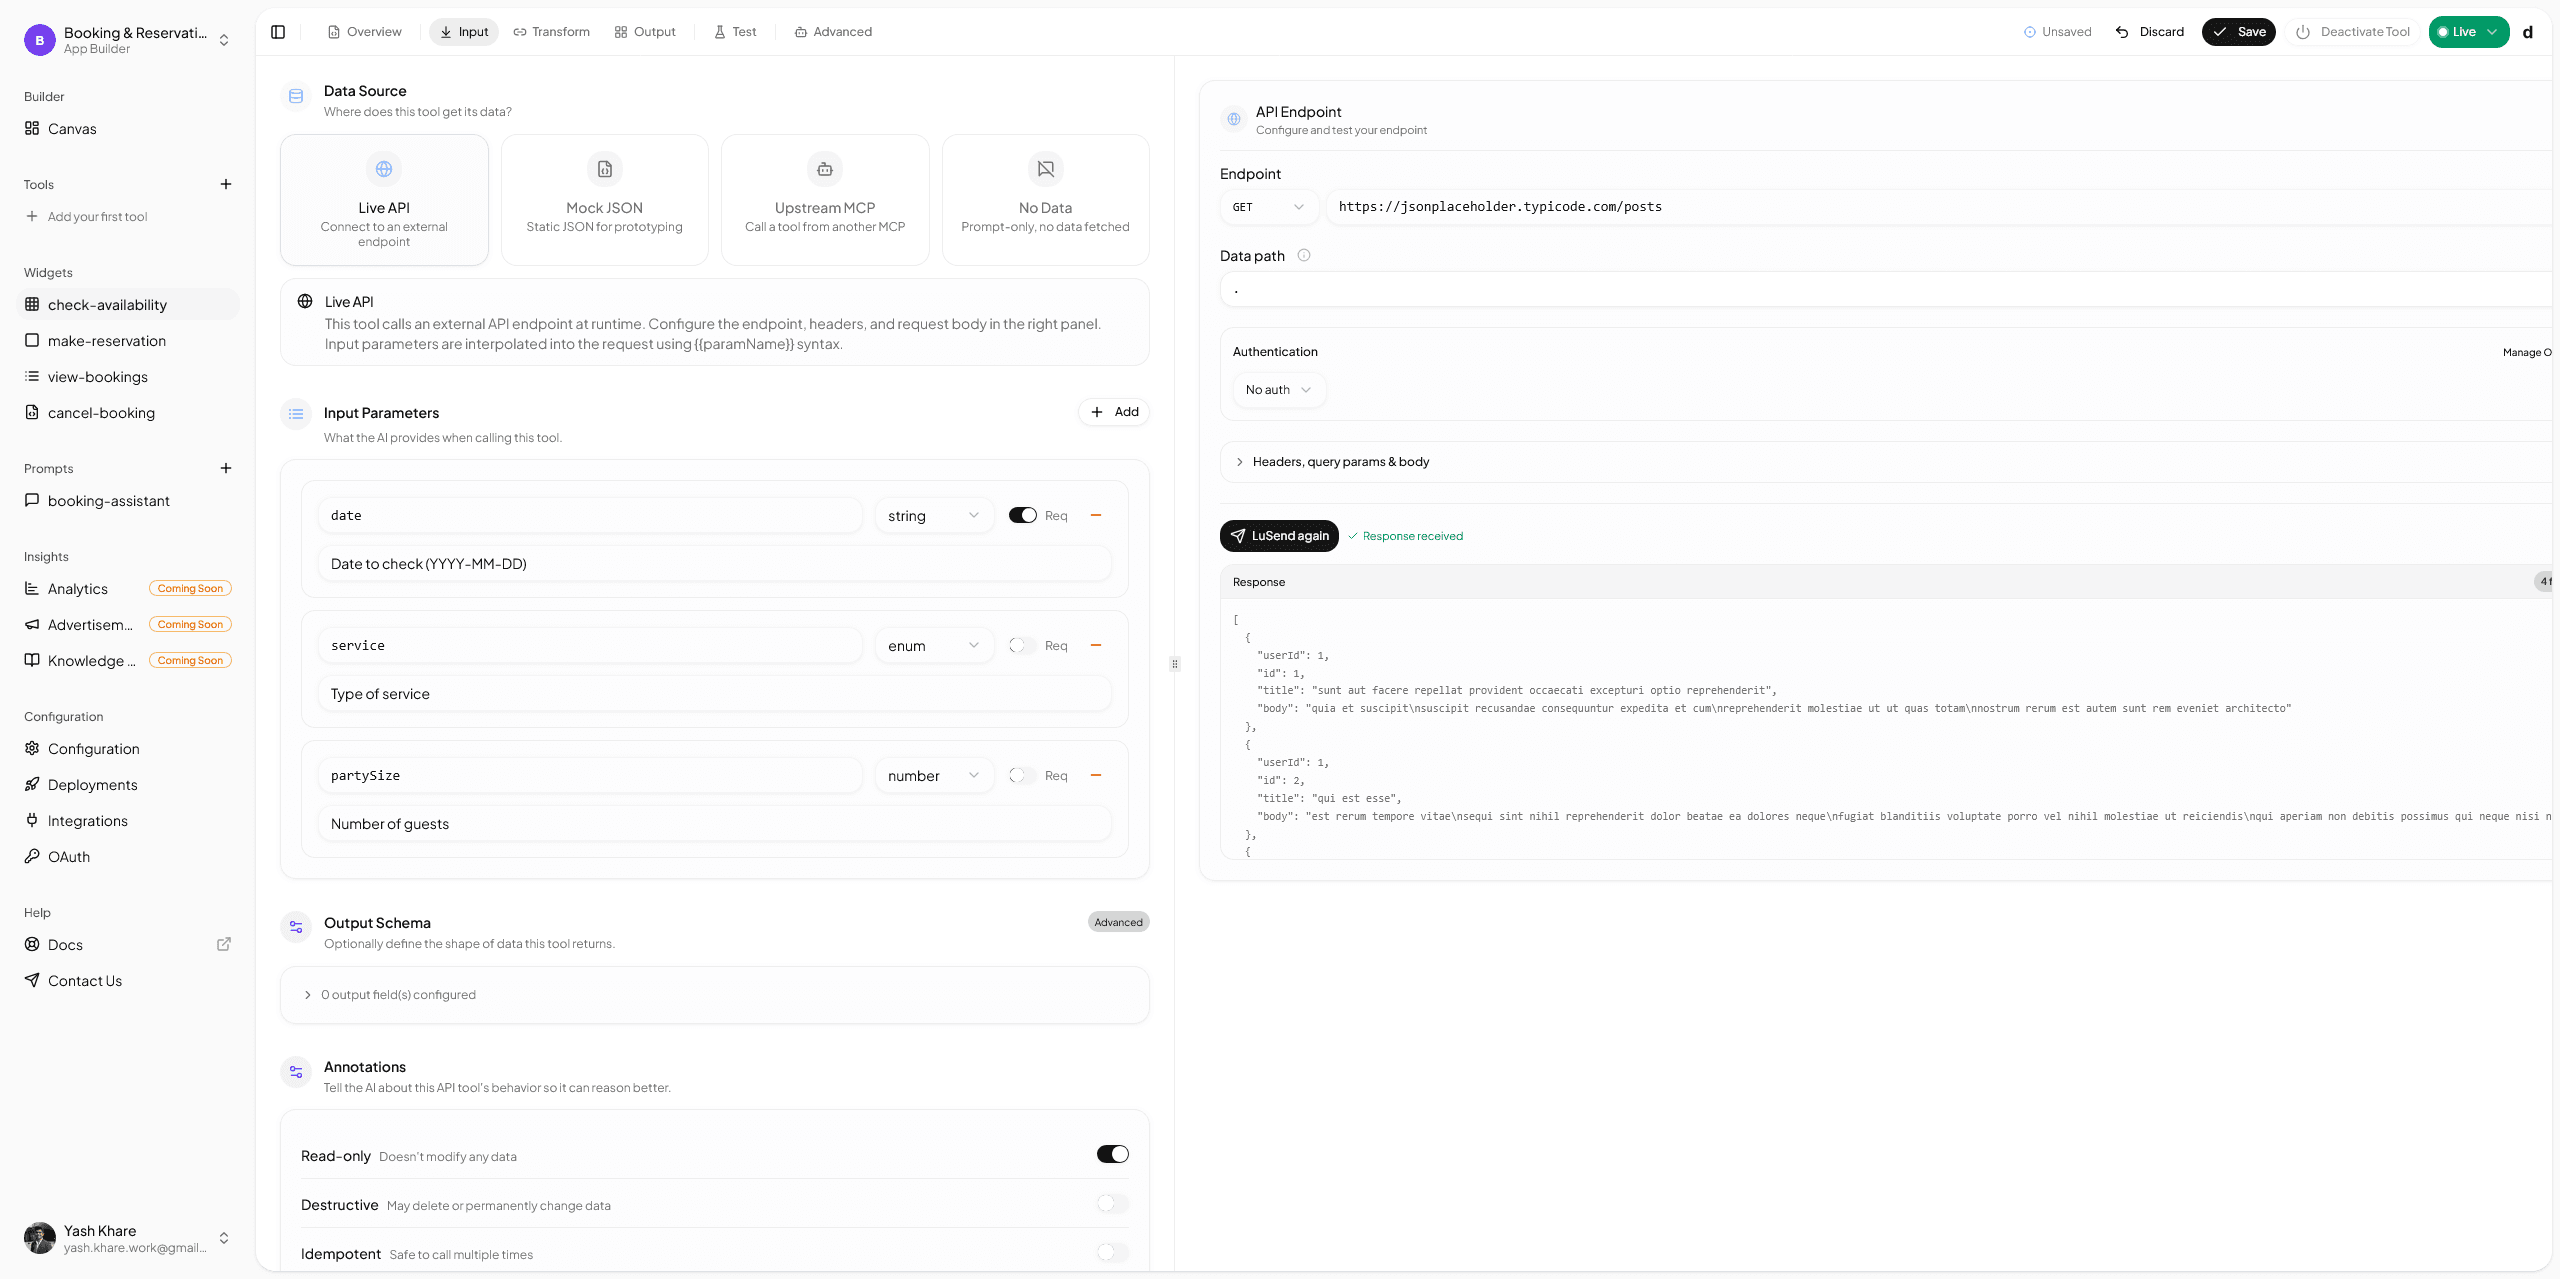Switch to the Test tab
This screenshot has width=2560, height=1279.
(x=735, y=31)
